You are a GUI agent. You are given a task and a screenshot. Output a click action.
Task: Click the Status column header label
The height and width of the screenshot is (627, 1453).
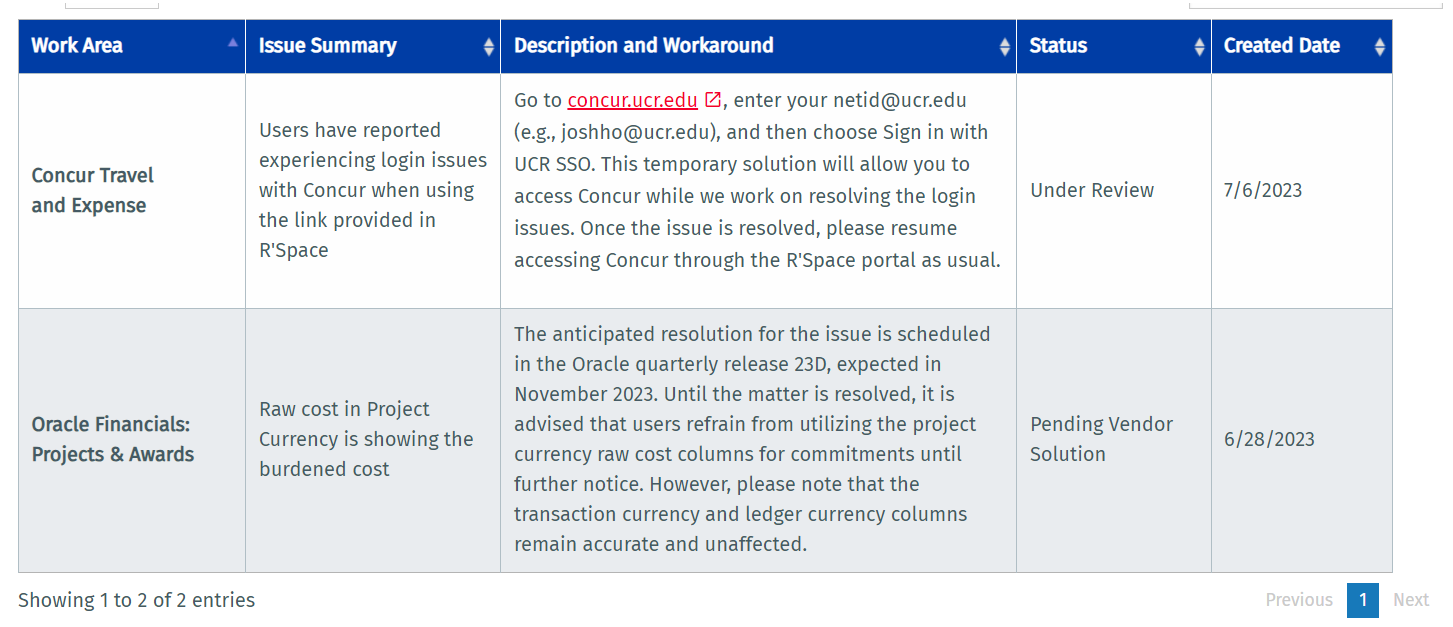[x=1058, y=46]
